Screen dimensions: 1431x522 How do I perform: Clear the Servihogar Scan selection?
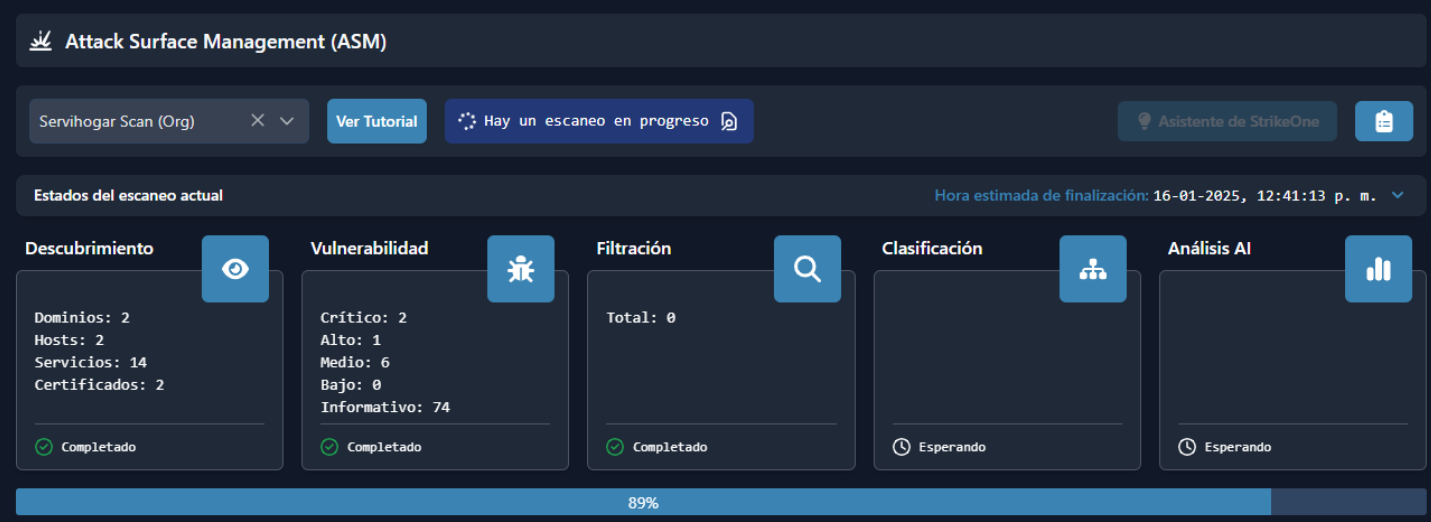[x=257, y=121]
